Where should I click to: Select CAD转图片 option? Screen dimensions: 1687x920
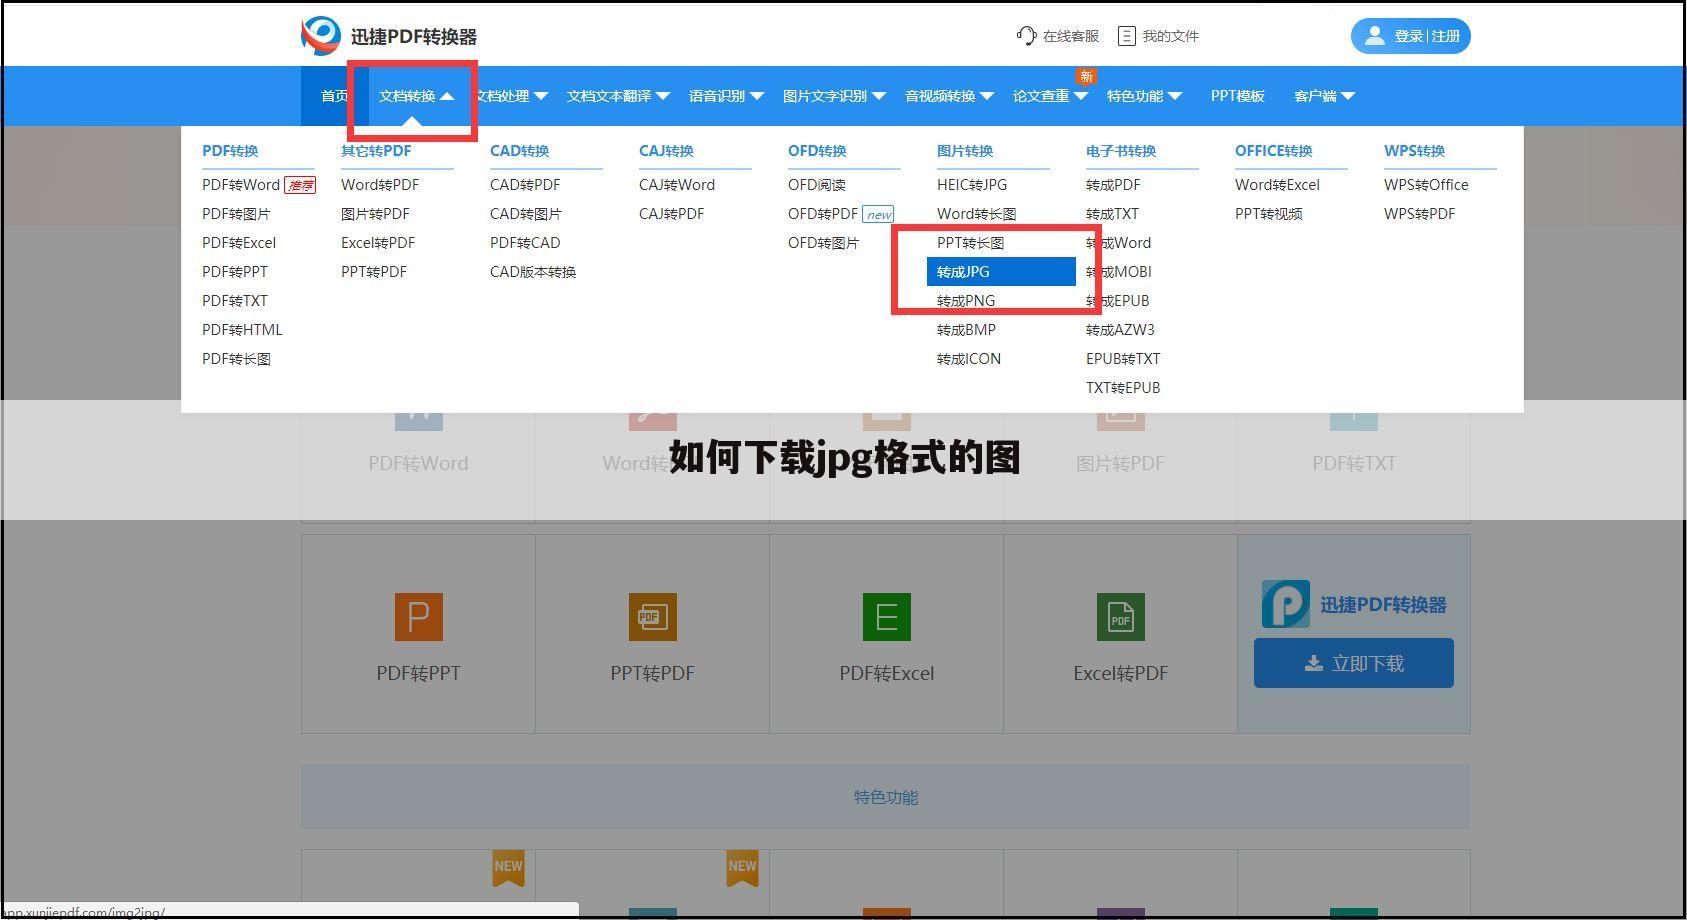526,214
